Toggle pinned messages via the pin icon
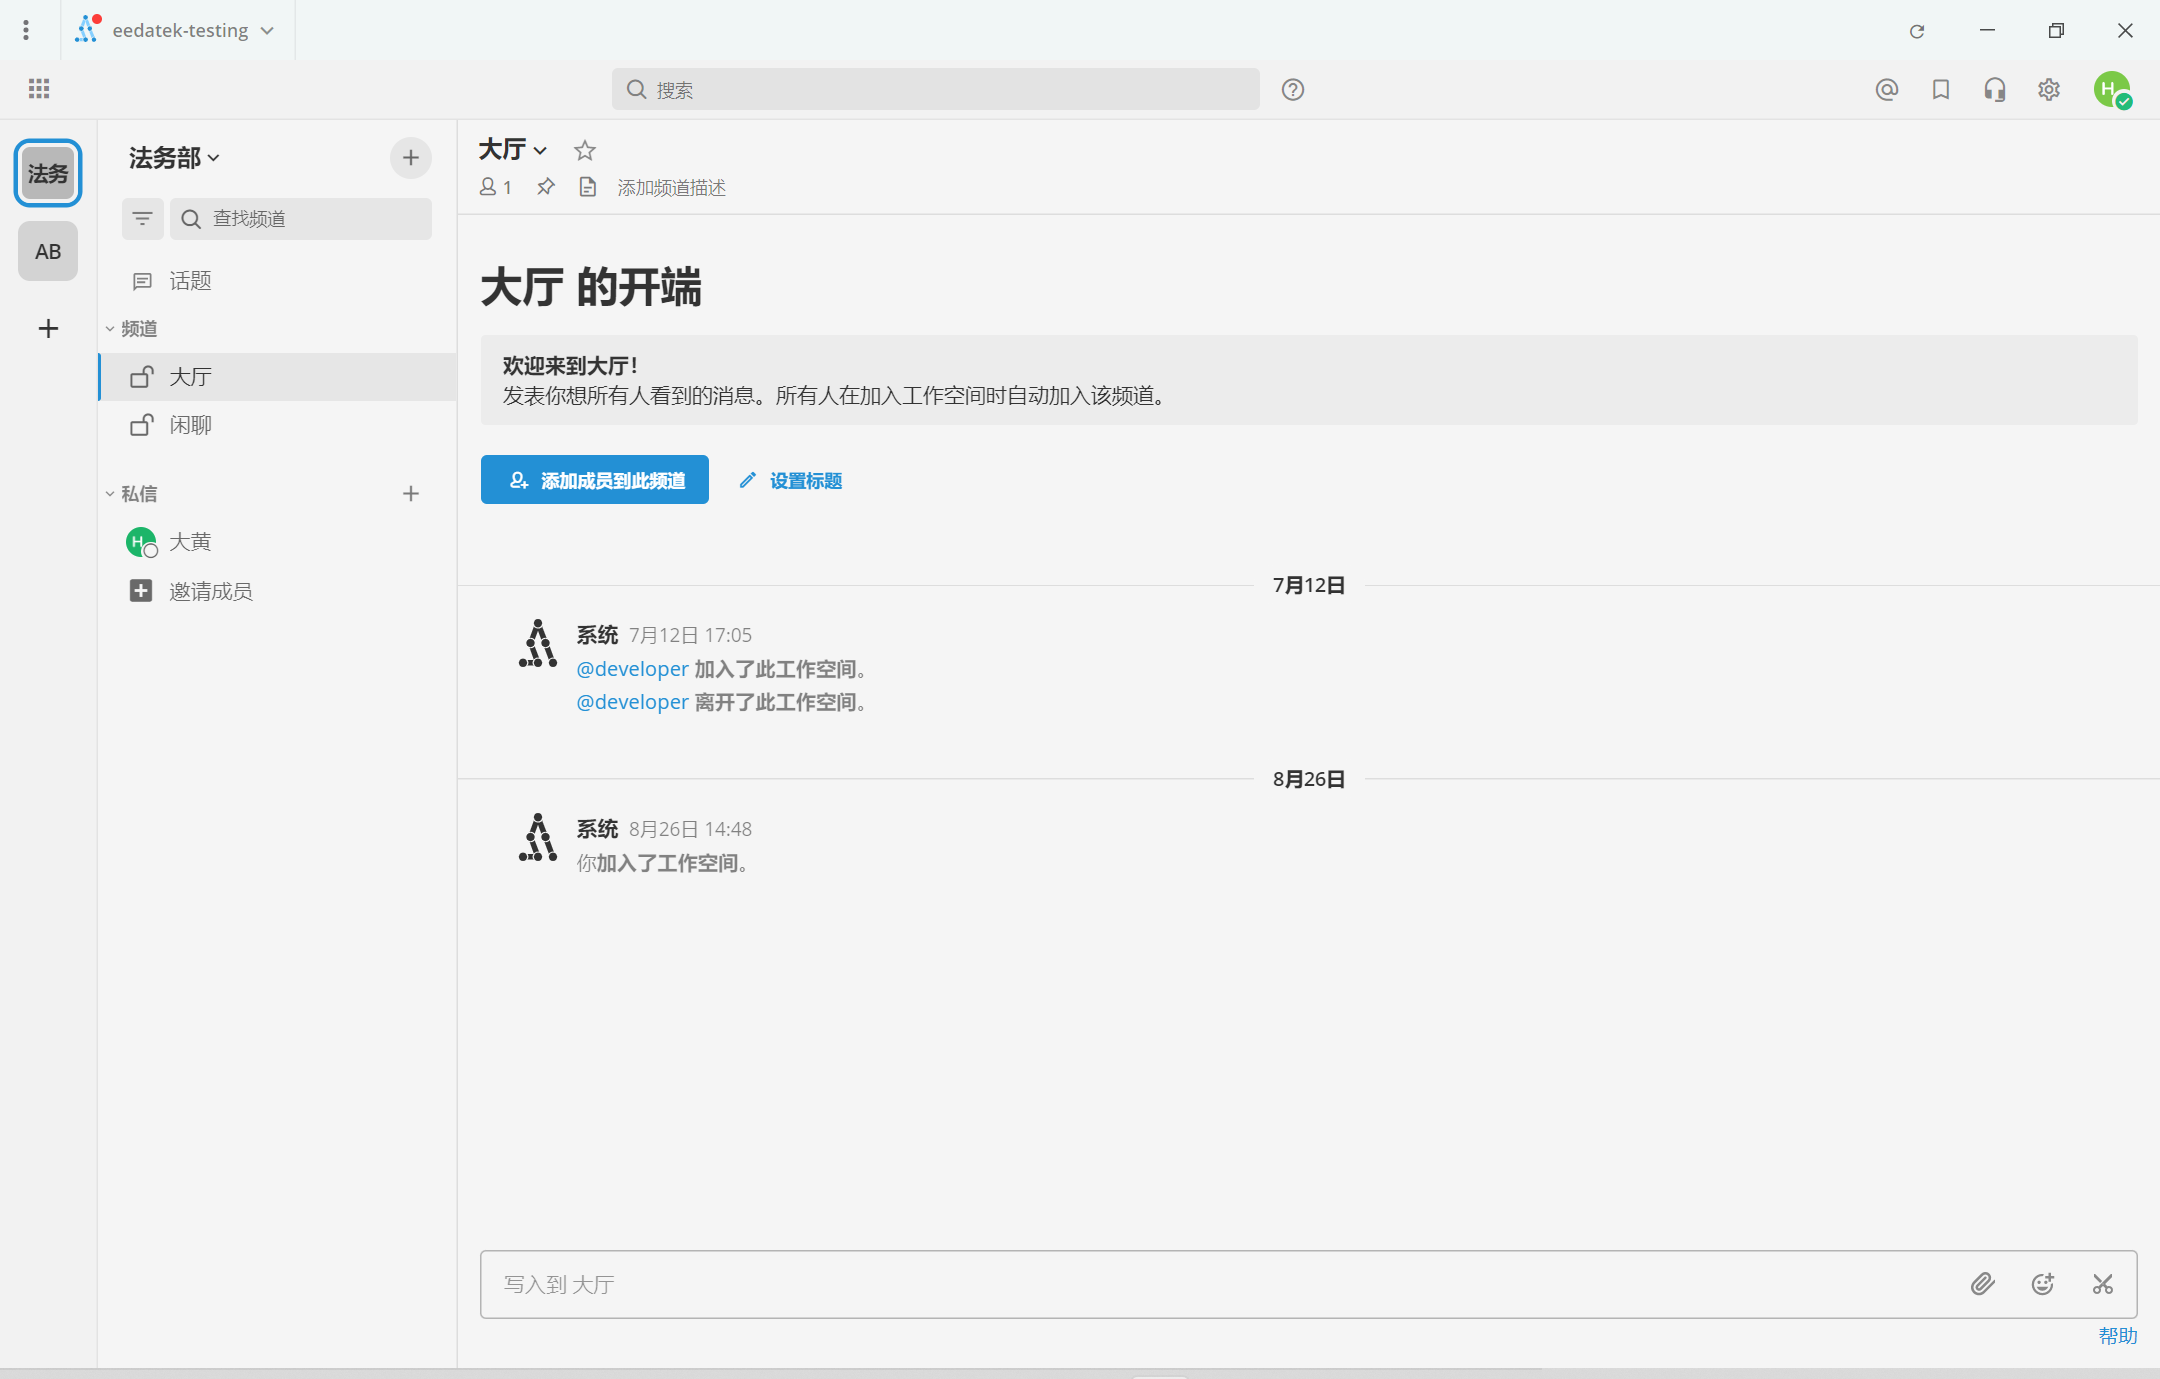This screenshot has width=2160, height=1379. tap(546, 187)
